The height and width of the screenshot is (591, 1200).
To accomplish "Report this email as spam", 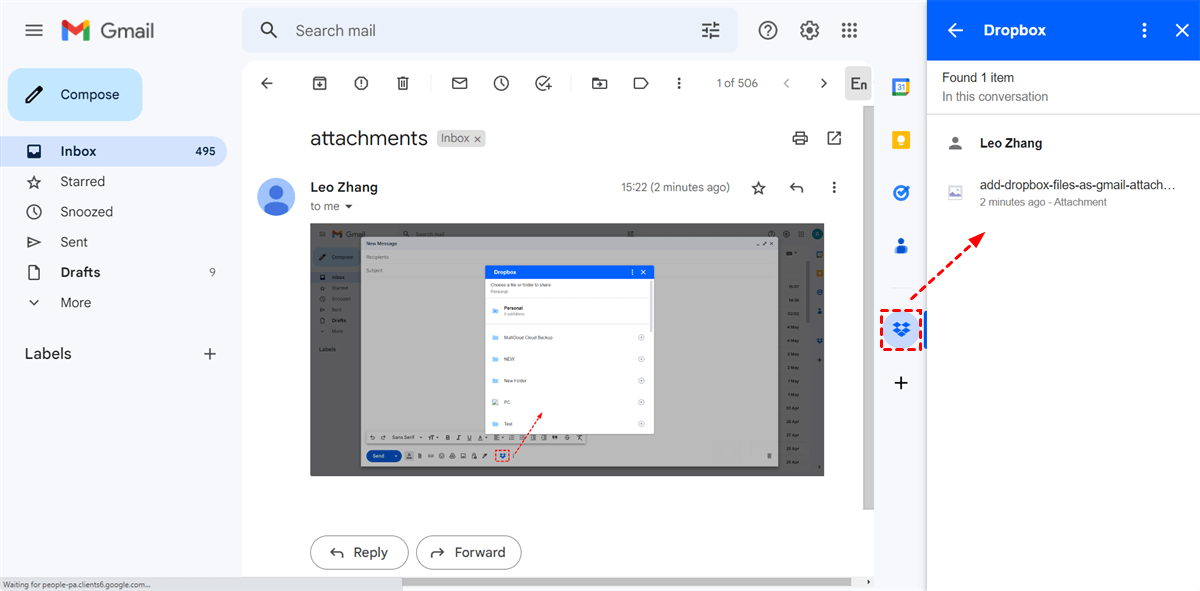I will coord(361,83).
